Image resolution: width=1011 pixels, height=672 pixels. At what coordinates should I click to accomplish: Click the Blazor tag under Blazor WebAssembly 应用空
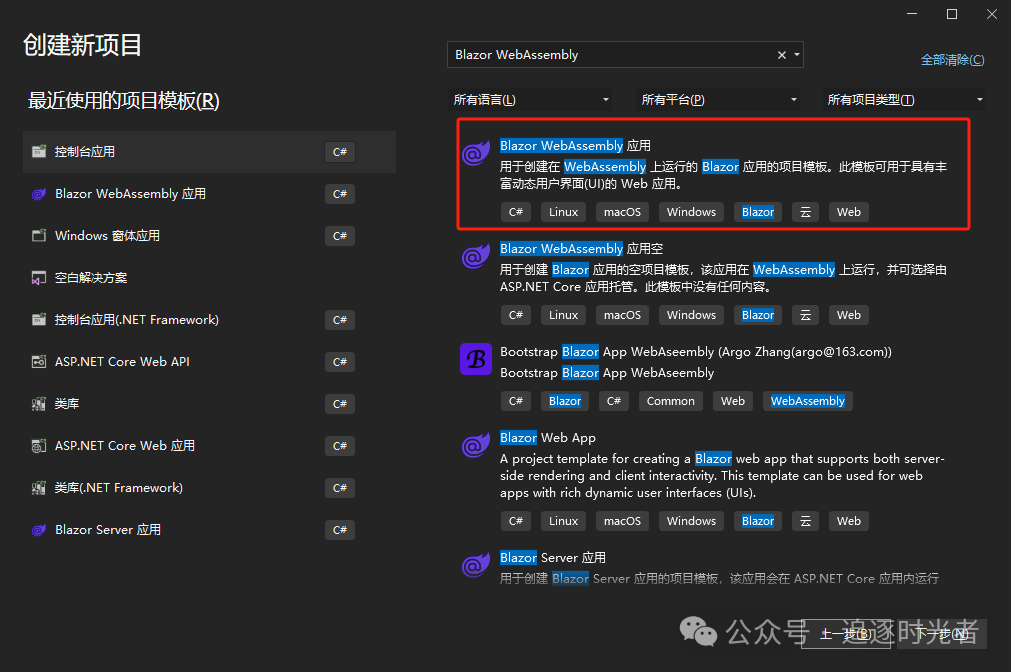758,315
